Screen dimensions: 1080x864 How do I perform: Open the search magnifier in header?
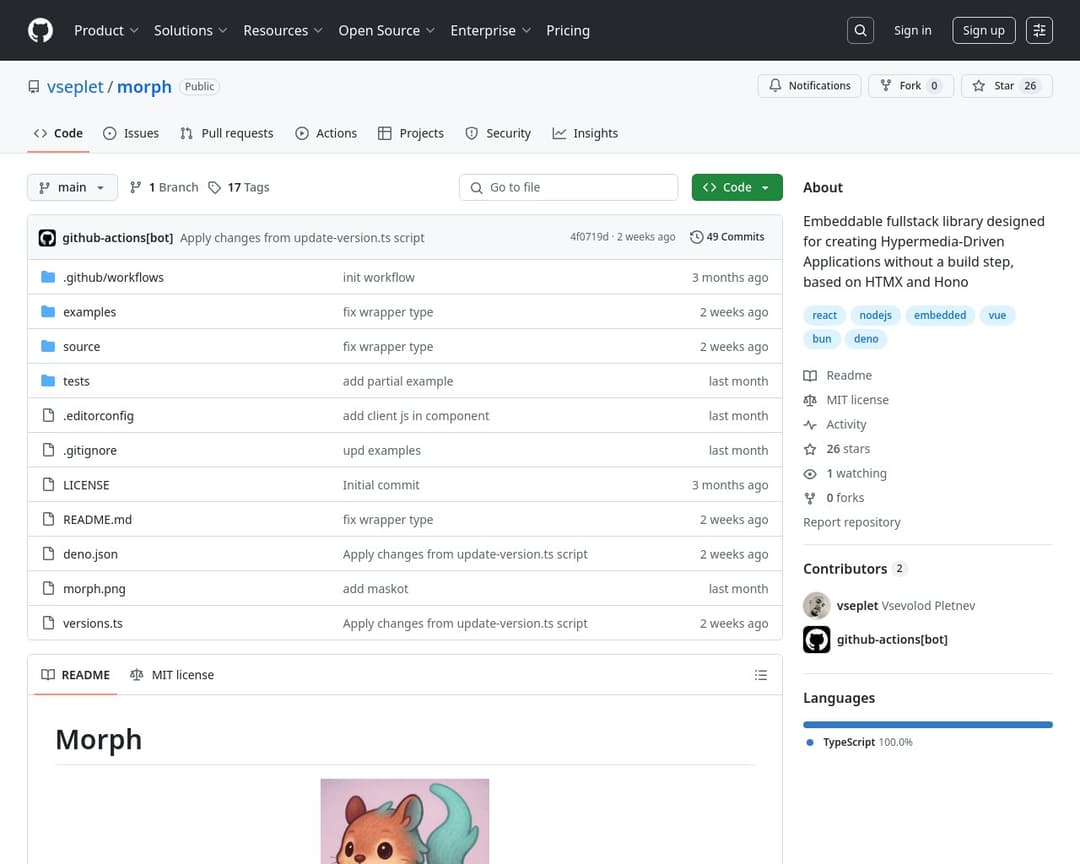[x=860, y=30]
